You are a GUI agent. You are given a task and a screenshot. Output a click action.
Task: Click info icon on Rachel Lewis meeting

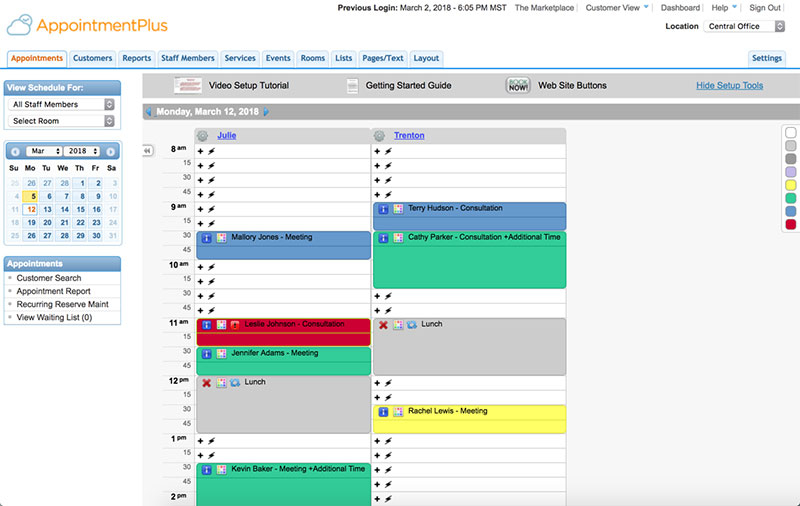point(383,412)
